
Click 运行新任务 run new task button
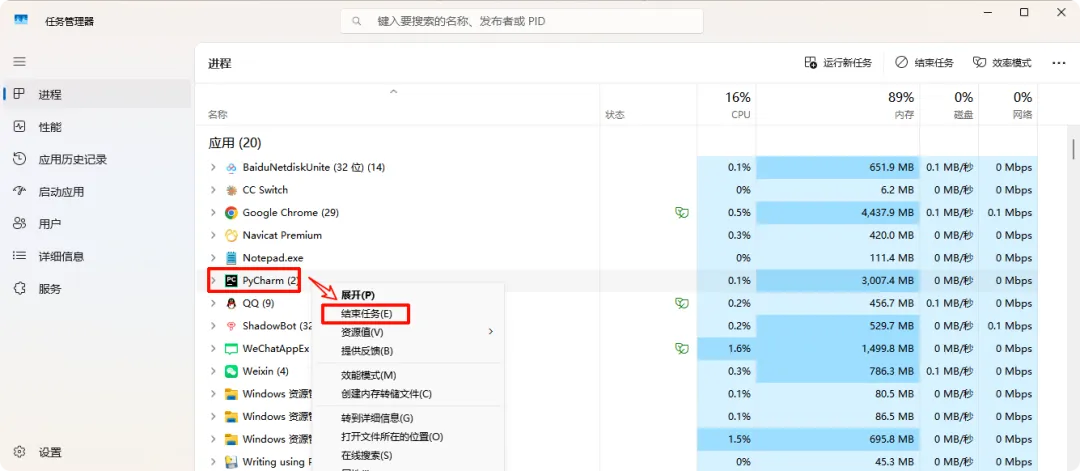(x=838, y=63)
